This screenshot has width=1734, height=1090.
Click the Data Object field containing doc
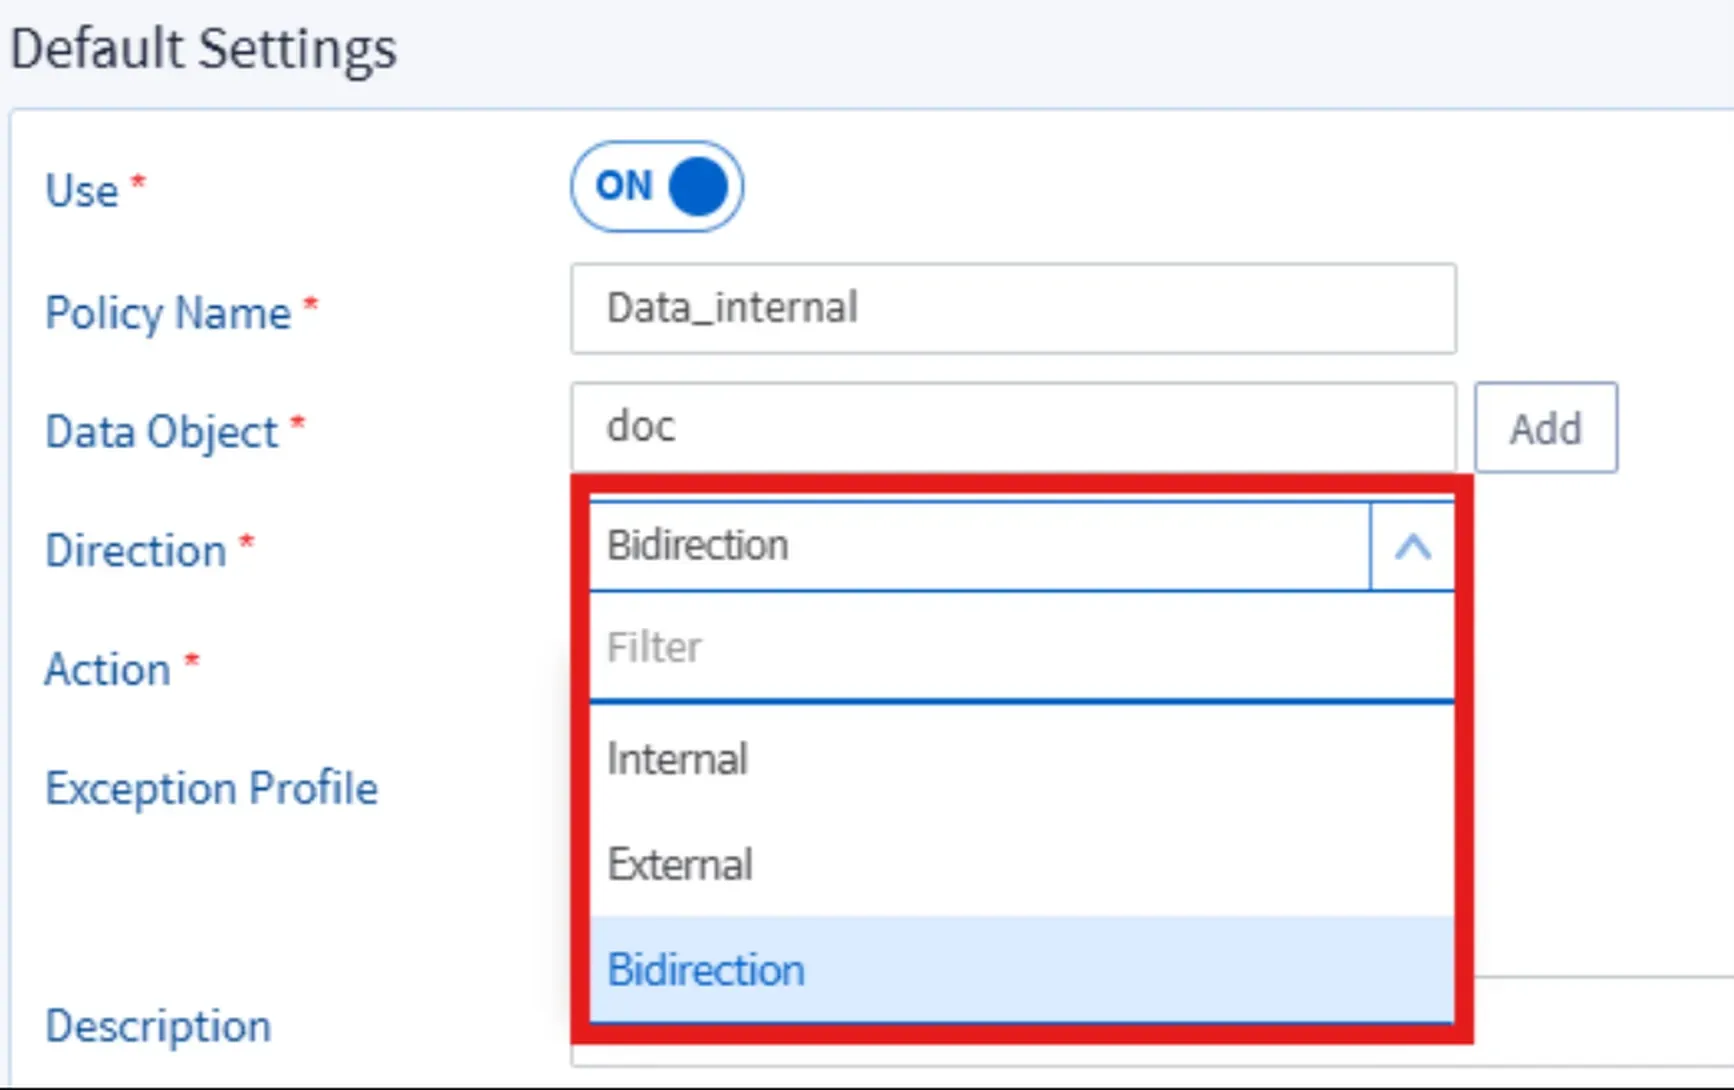(1013, 427)
